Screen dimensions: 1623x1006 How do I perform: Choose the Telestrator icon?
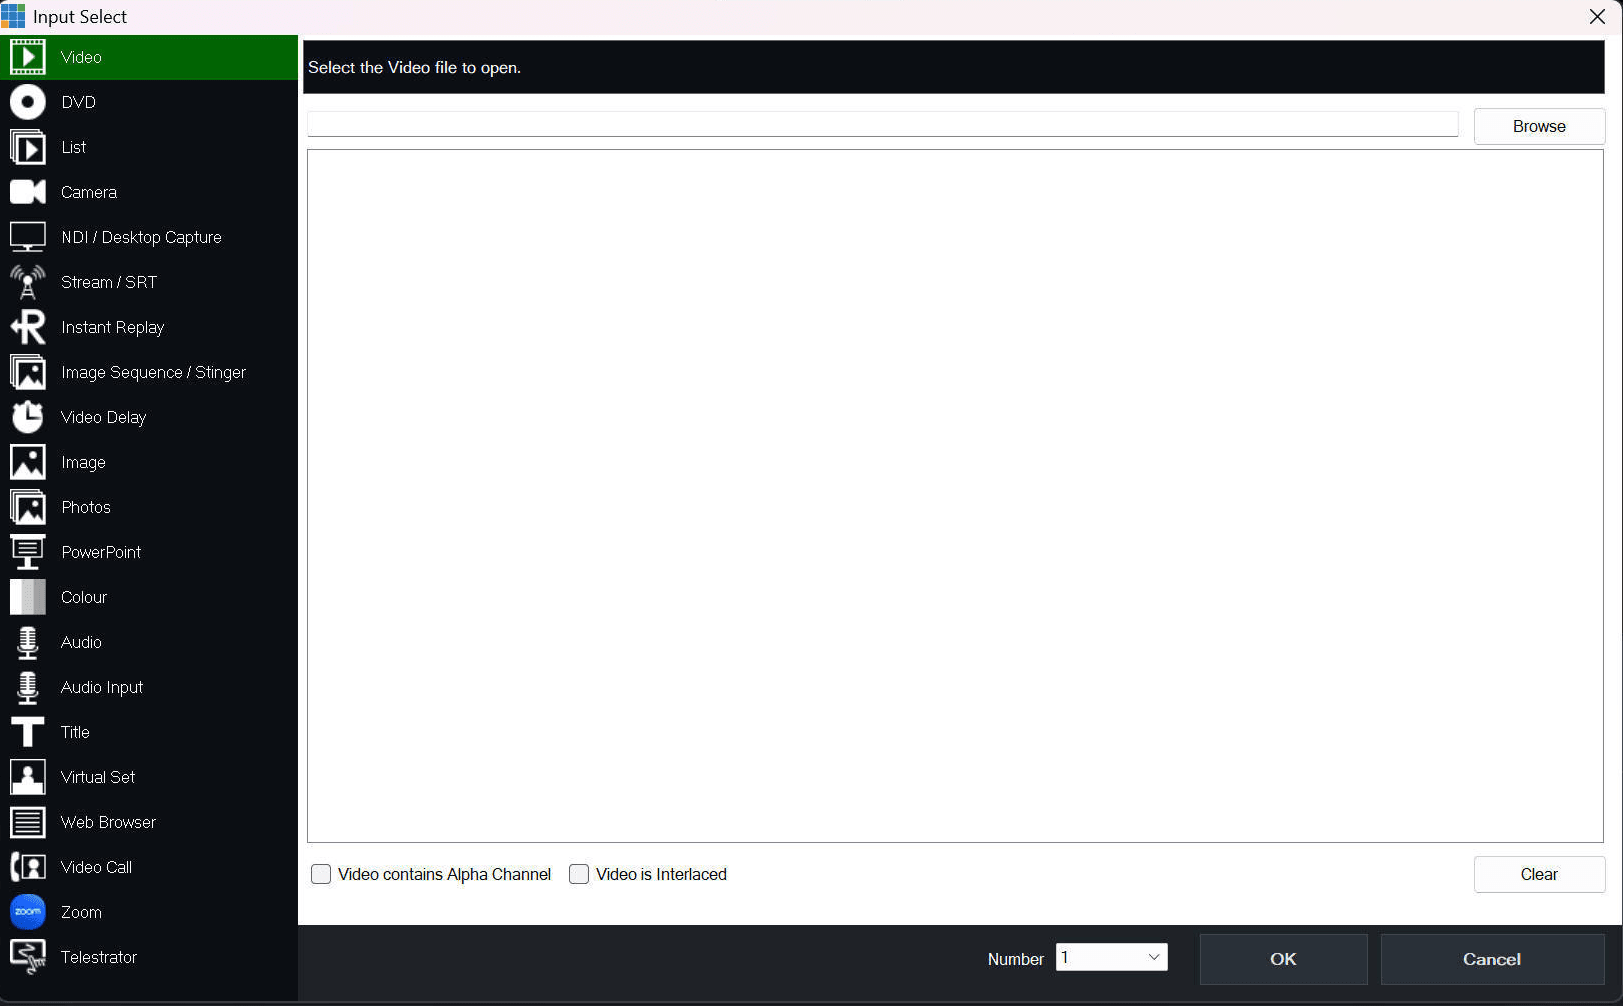pos(28,957)
